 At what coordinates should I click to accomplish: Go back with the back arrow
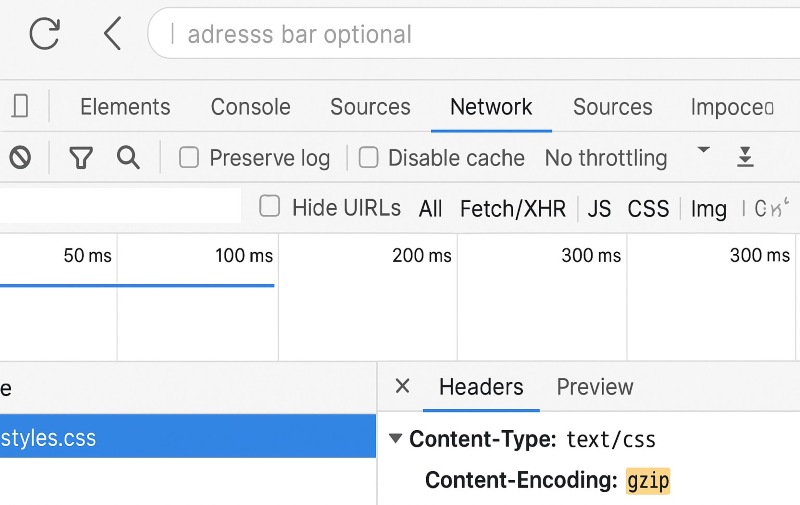(113, 33)
